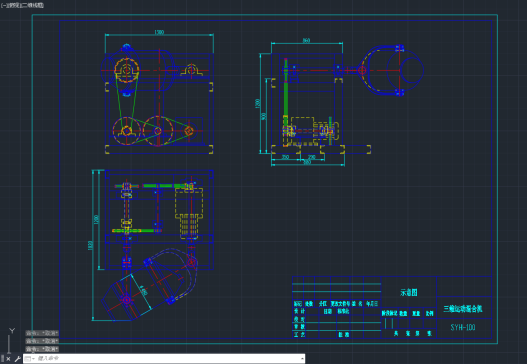Select the 1300 dimension text in top-left view
527x364 pixels.
pyautogui.click(x=159, y=32)
